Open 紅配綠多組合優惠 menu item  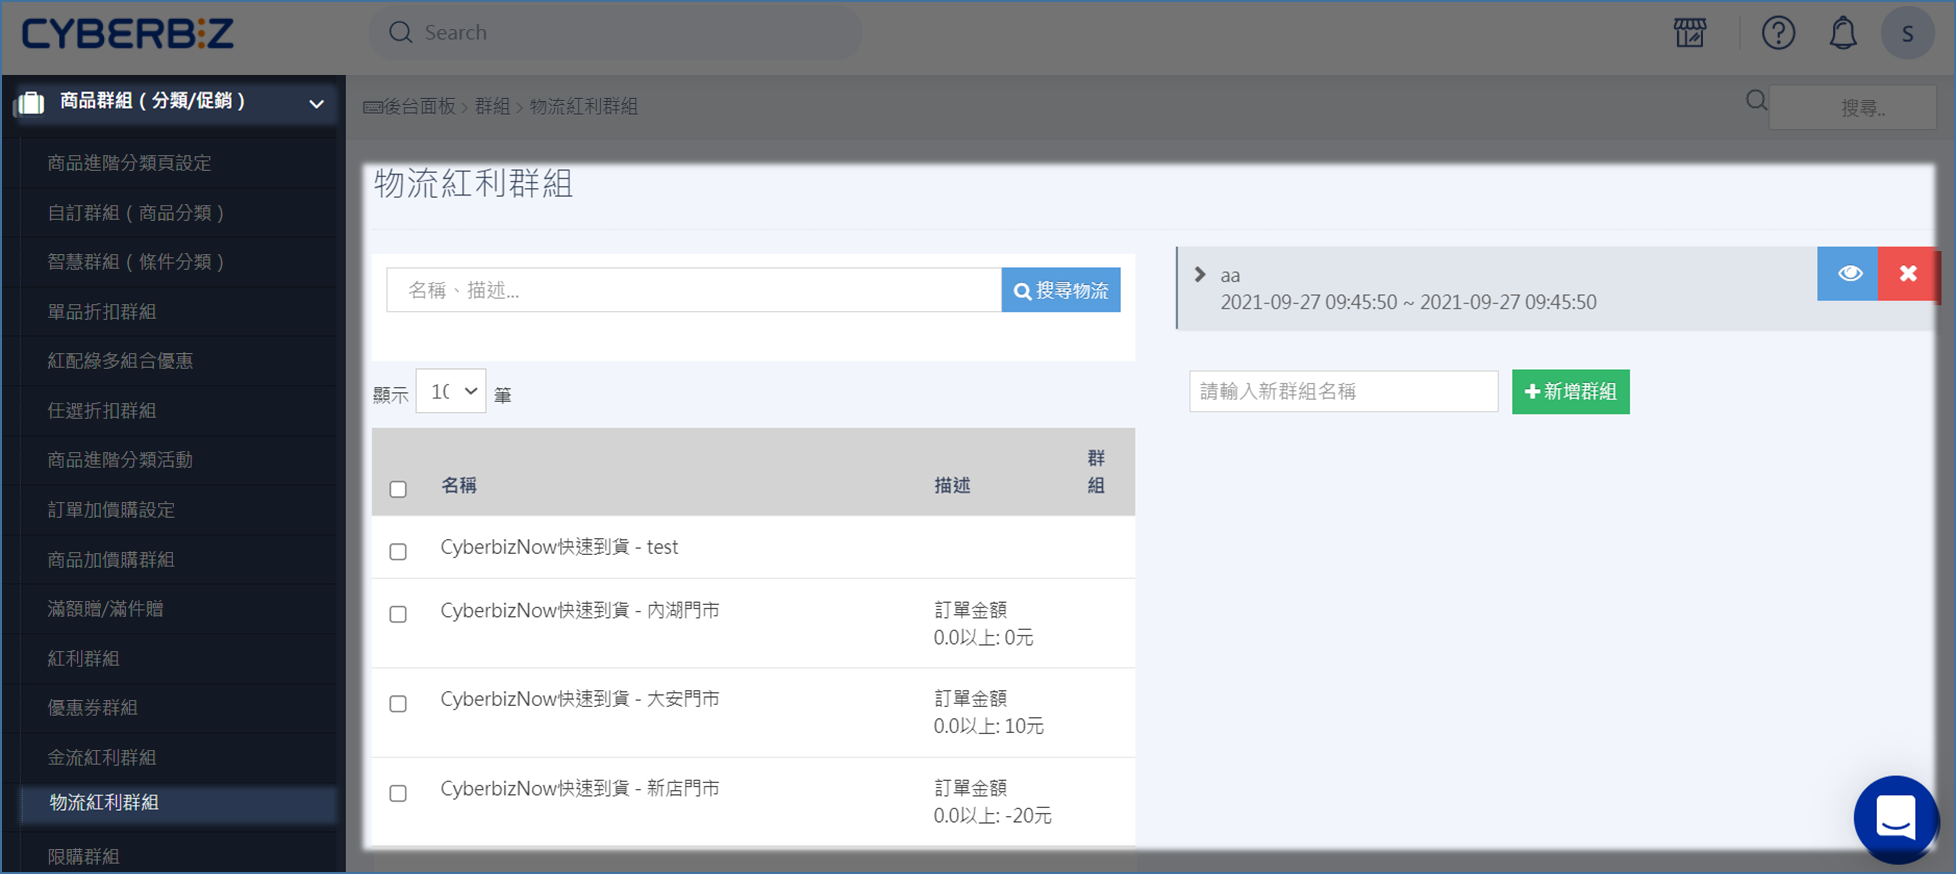(120, 360)
